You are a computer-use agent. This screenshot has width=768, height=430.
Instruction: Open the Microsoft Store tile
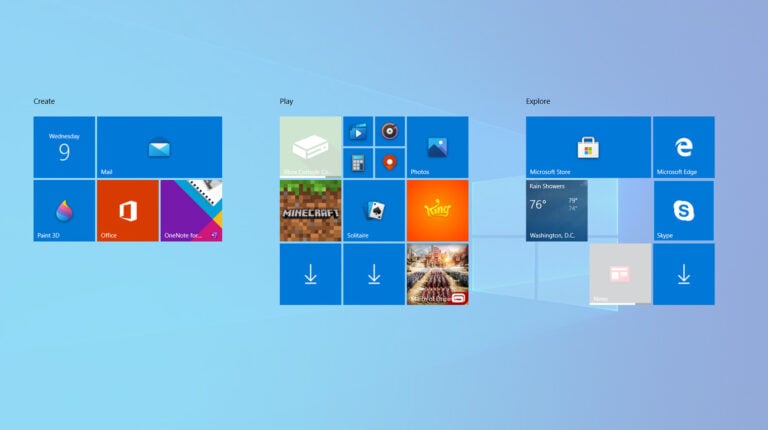pos(588,147)
